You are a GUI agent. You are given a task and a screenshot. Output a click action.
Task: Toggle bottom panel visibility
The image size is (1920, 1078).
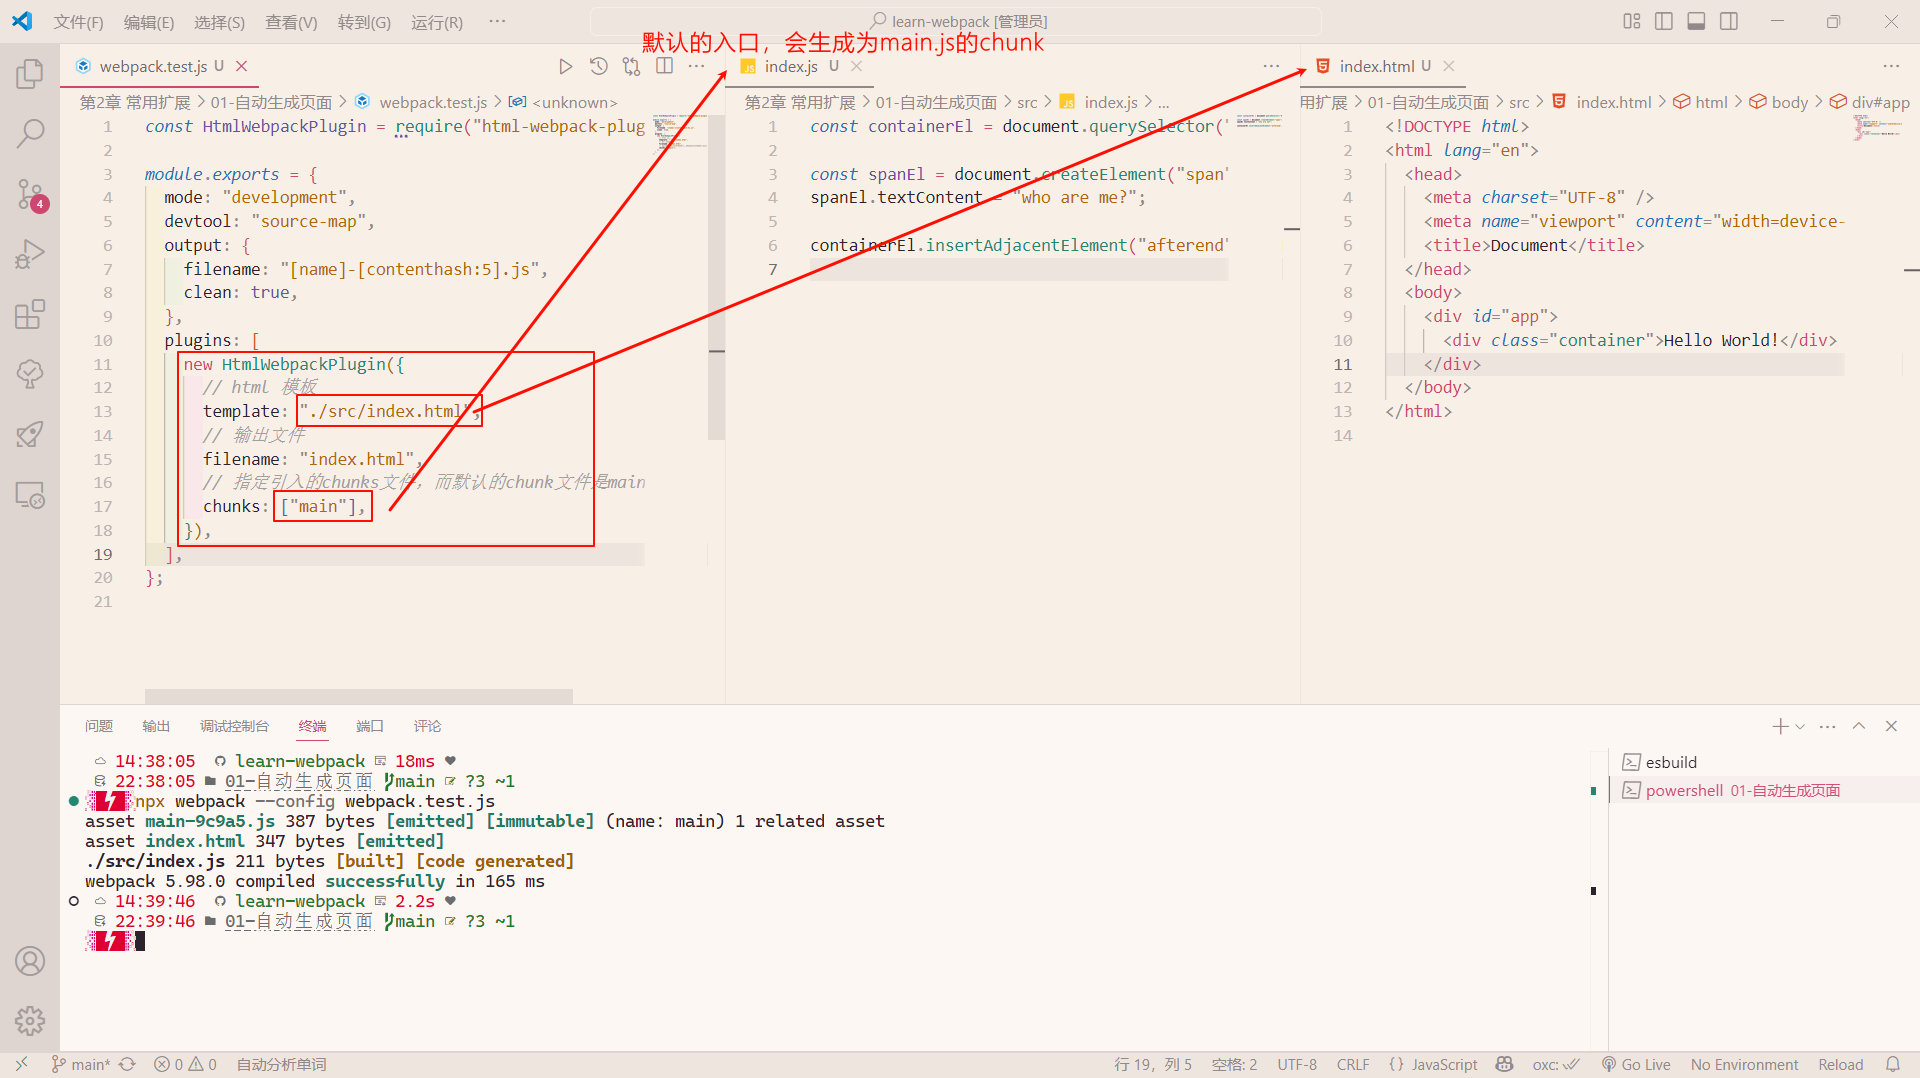tap(1696, 21)
